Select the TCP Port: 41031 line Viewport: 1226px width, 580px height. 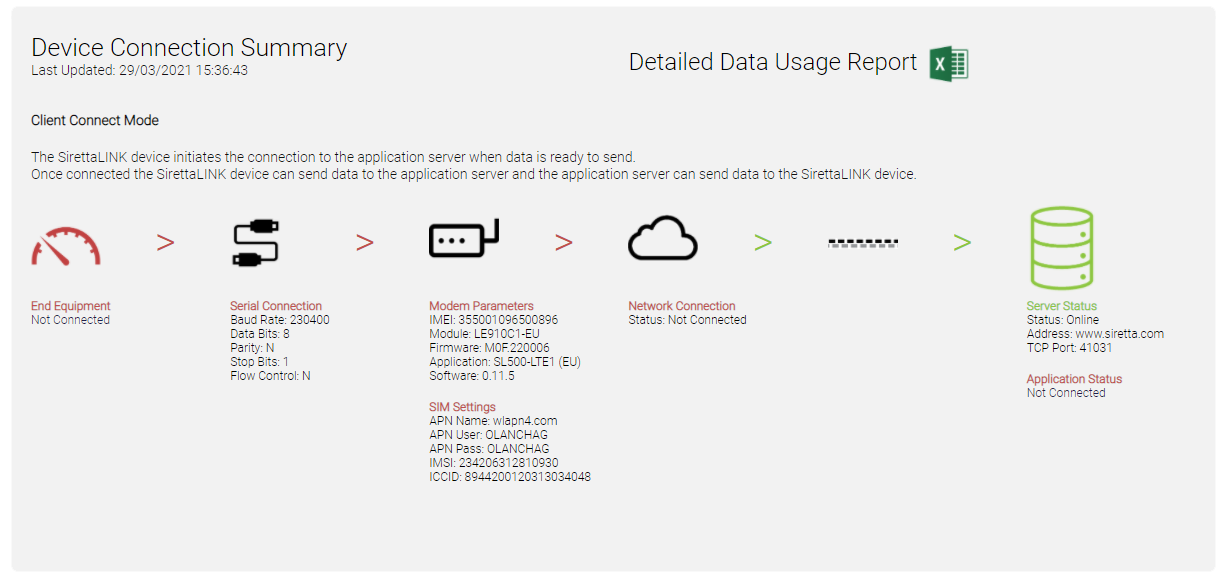[x=1070, y=348]
